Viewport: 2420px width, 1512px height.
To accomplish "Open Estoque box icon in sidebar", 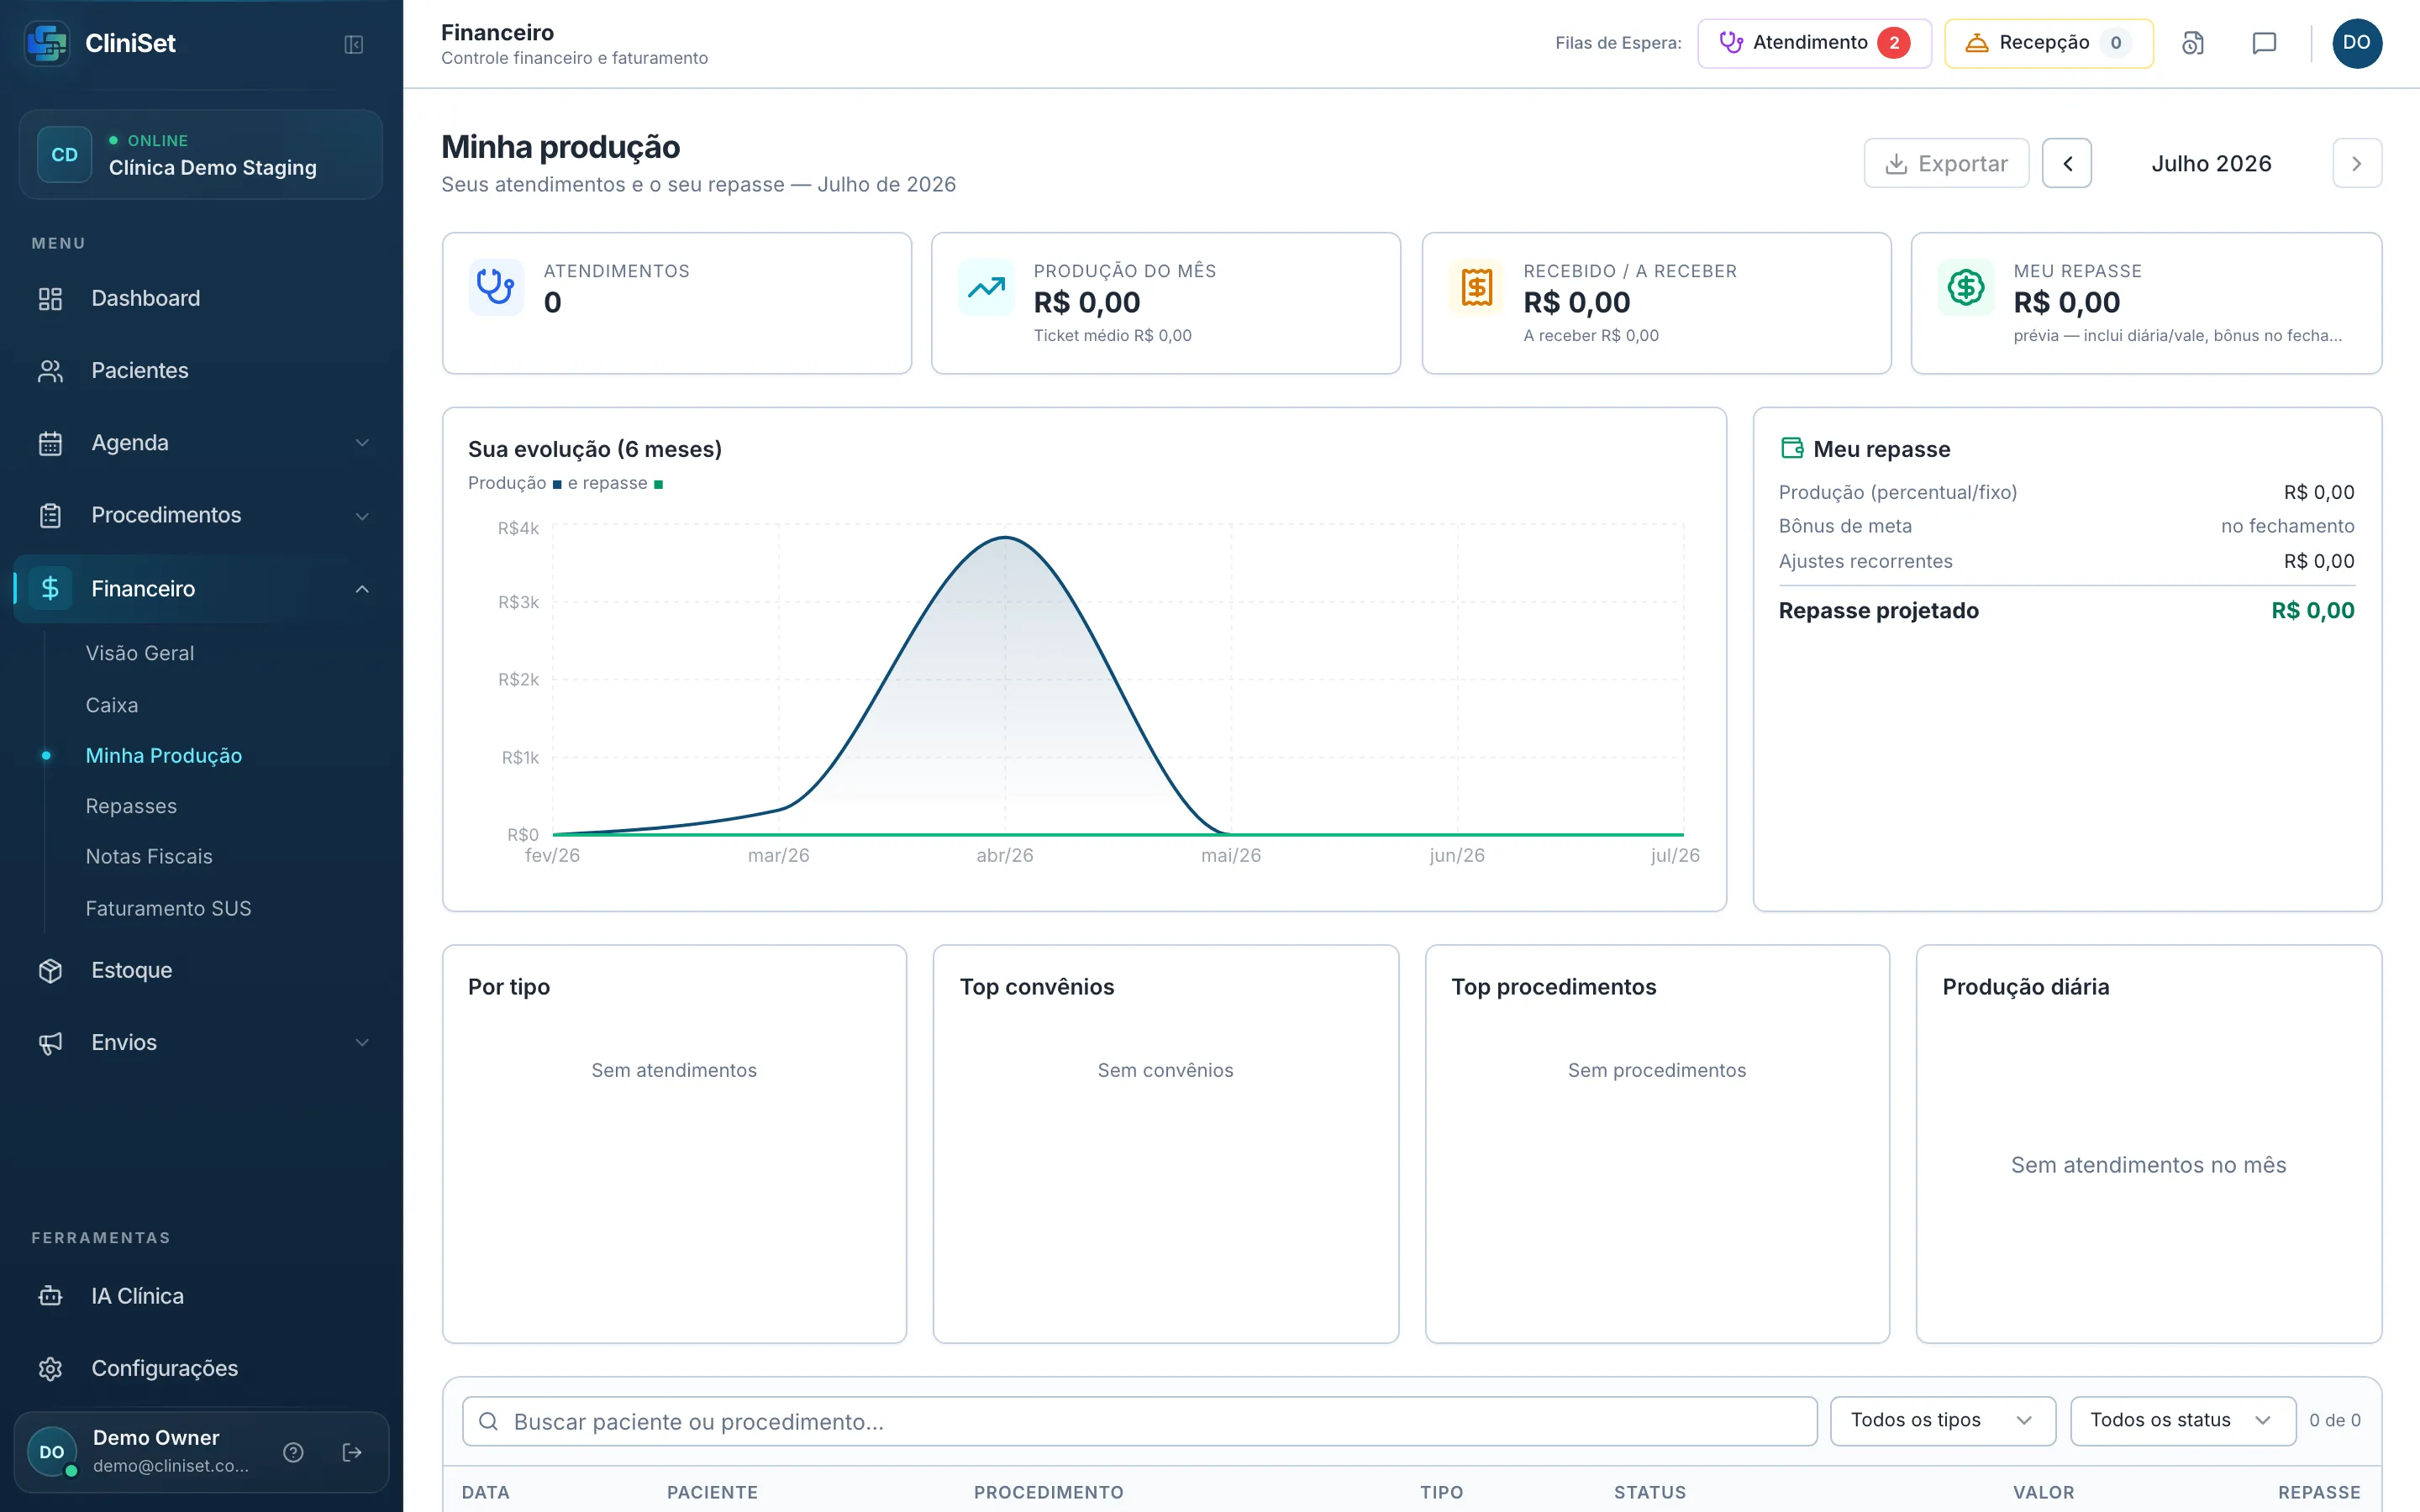I will pyautogui.click(x=50, y=970).
